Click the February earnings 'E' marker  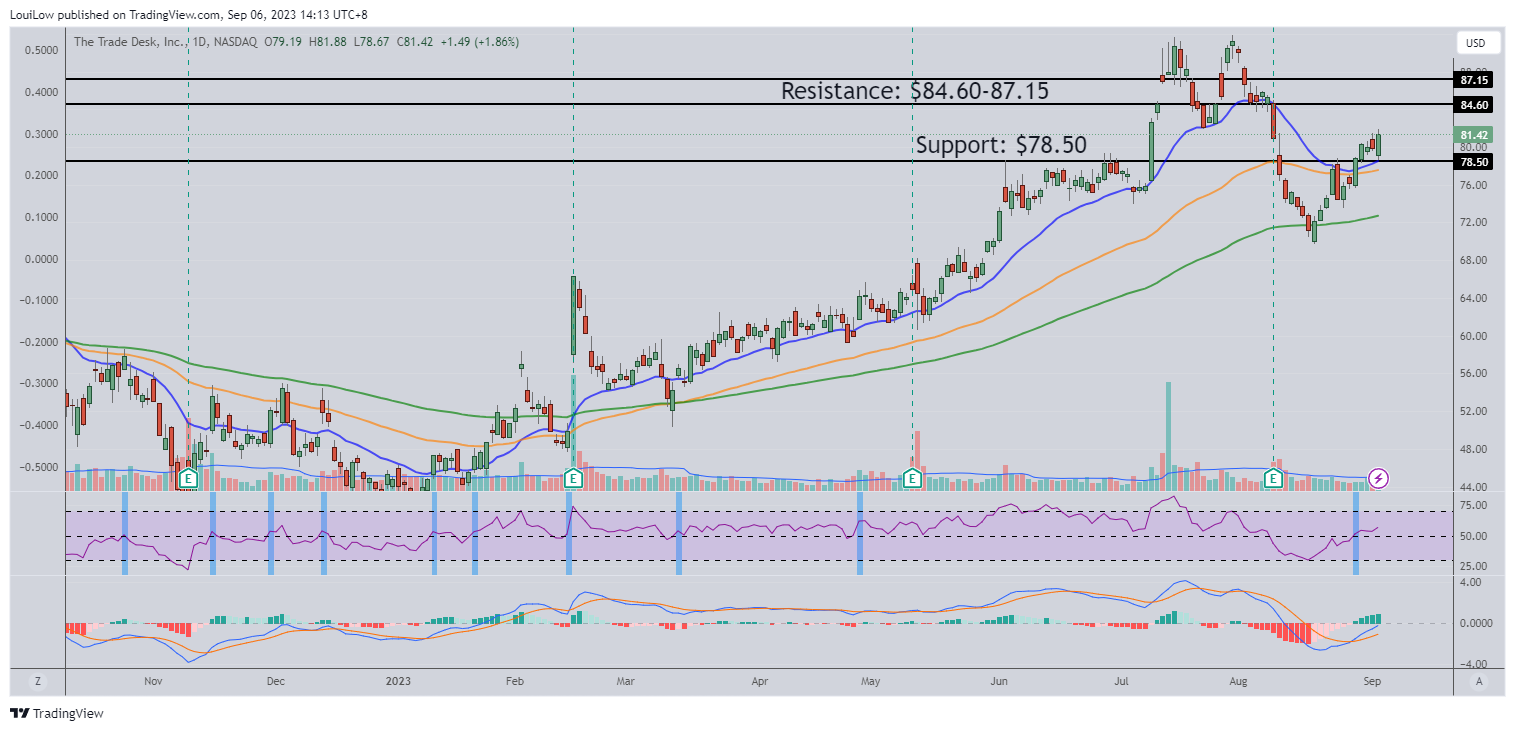click(573, 478)
